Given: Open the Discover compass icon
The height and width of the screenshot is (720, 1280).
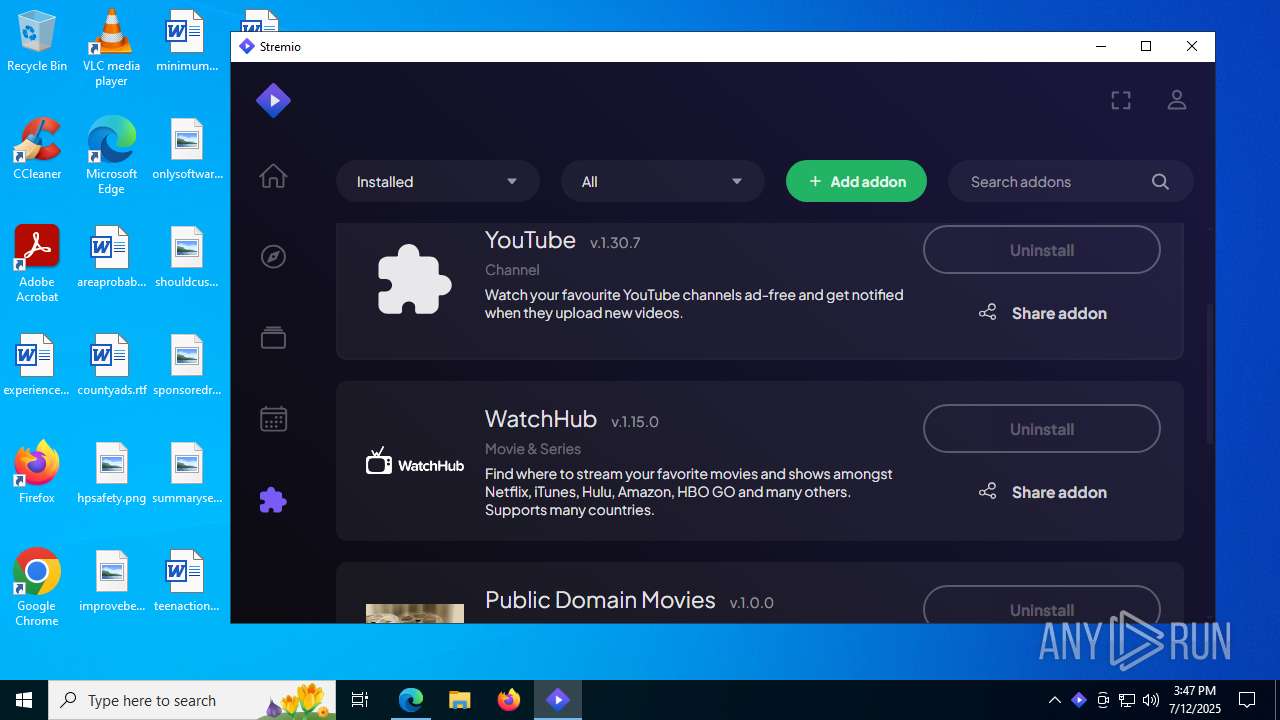Looking at the screenshot, I should pos(273,257).
